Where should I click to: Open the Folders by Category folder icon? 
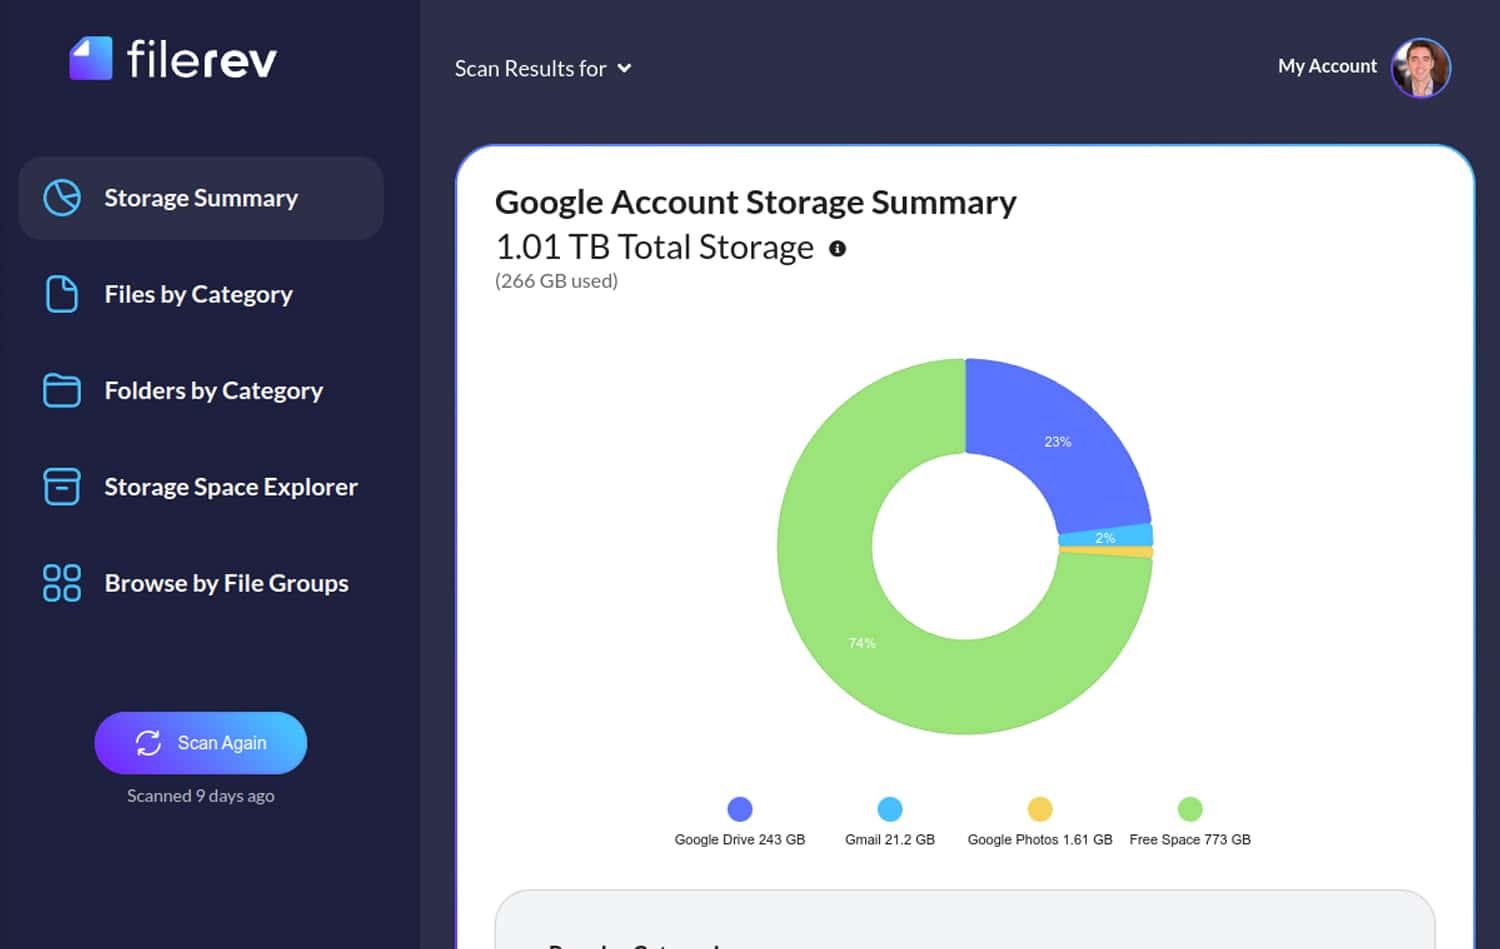point(61,390)
